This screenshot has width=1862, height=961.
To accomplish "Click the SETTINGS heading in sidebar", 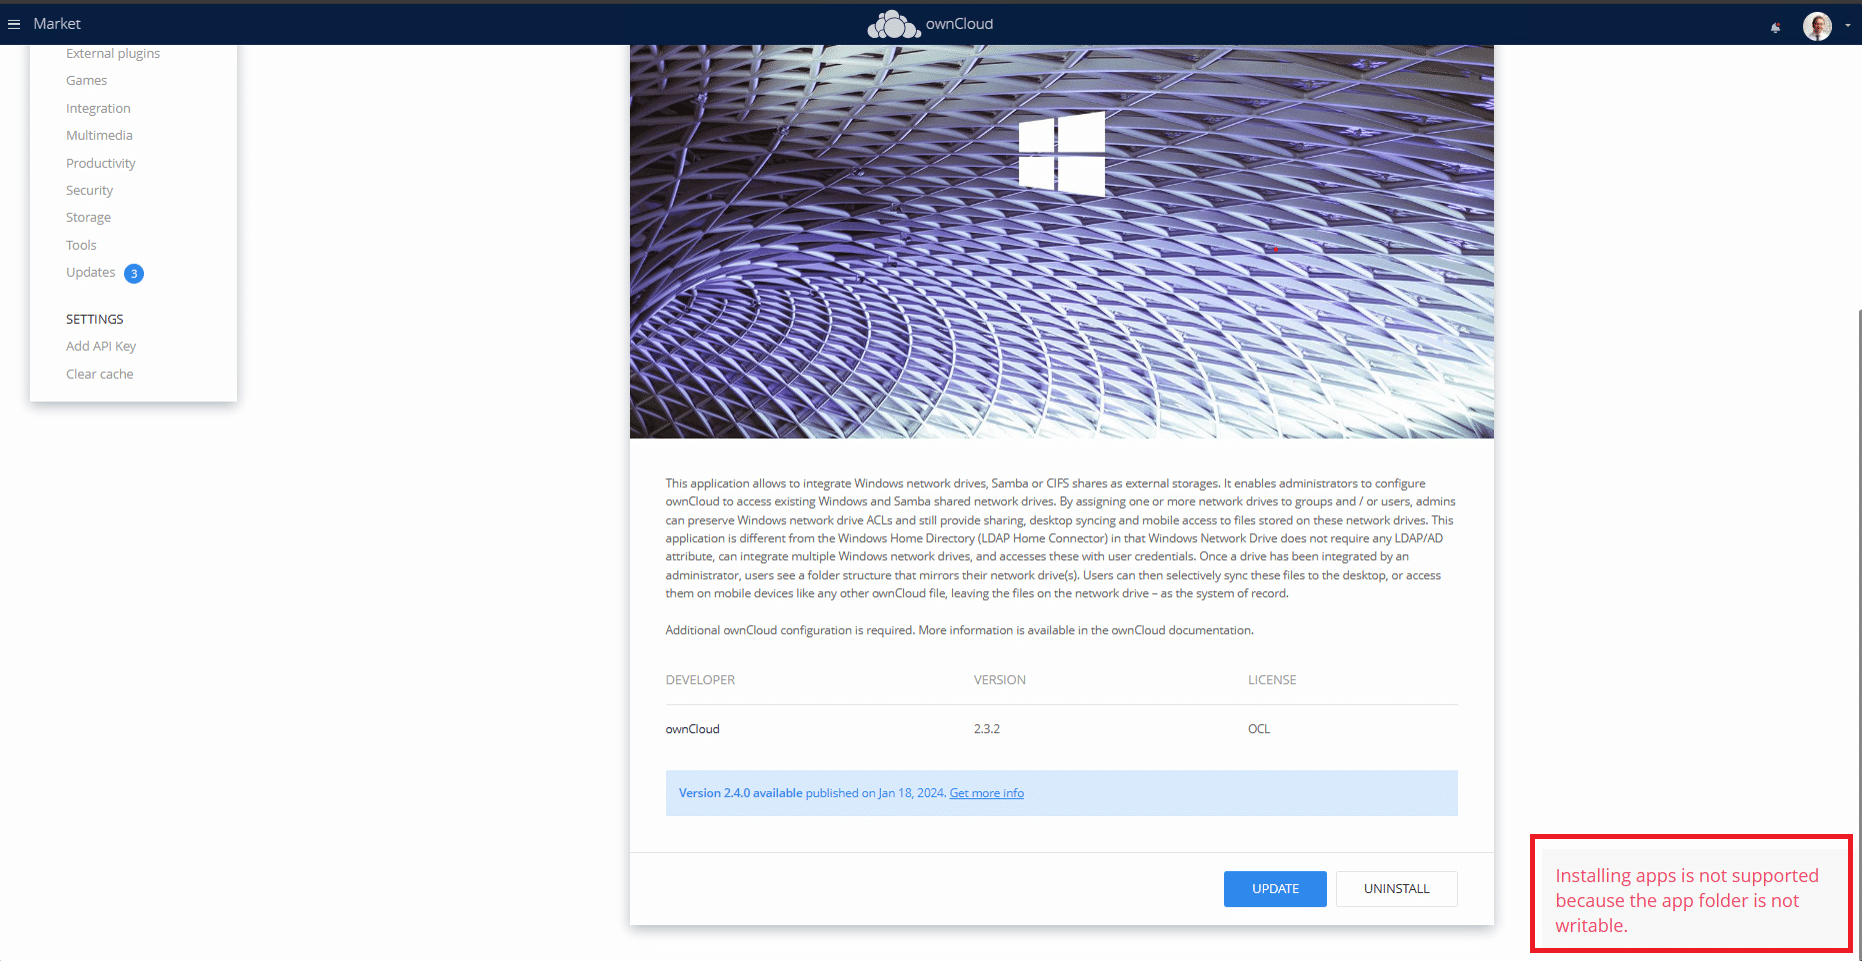I will click(95, 319).
